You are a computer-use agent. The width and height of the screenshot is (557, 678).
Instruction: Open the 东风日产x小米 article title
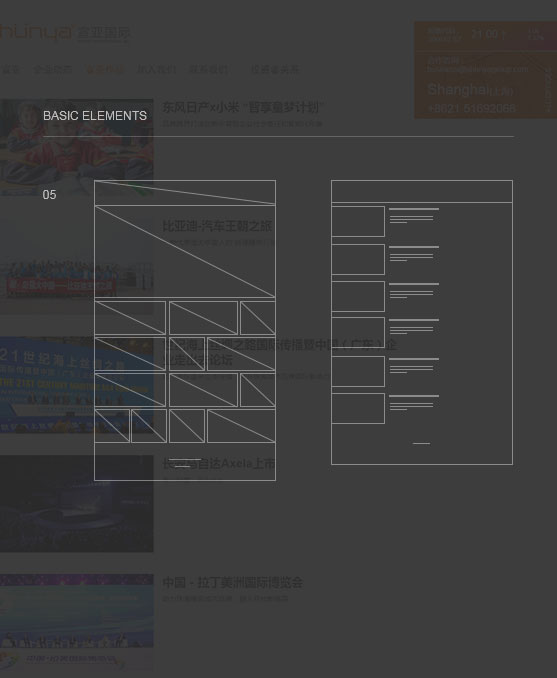click(x=243, y=107)
